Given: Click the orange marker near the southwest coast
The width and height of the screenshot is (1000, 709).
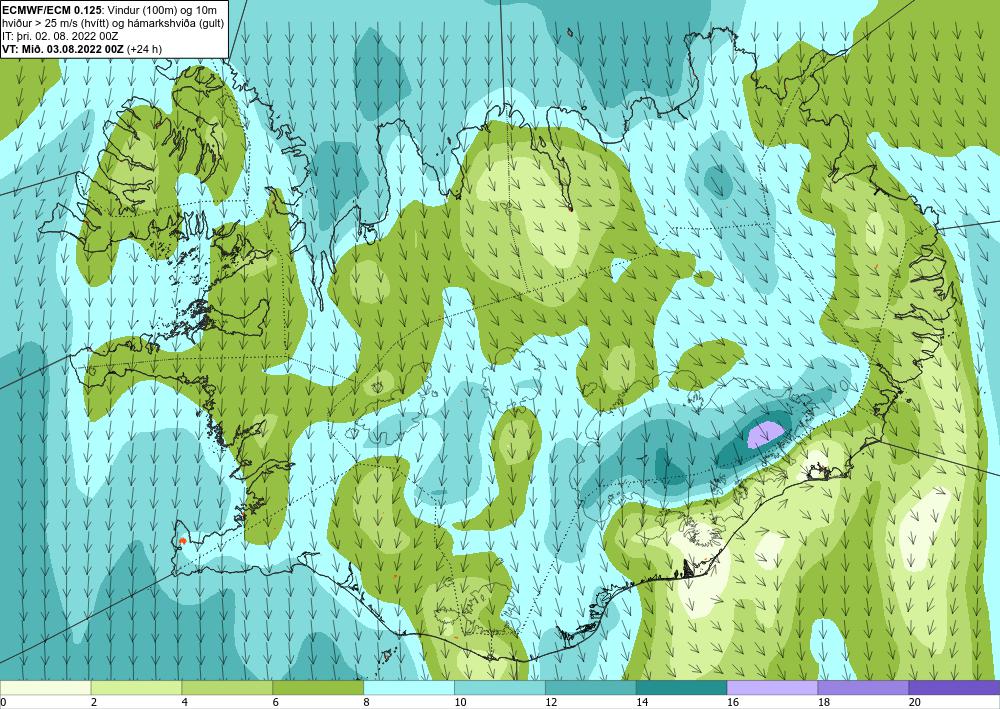Looking at the screenshot, I should (x=182, y=541).
